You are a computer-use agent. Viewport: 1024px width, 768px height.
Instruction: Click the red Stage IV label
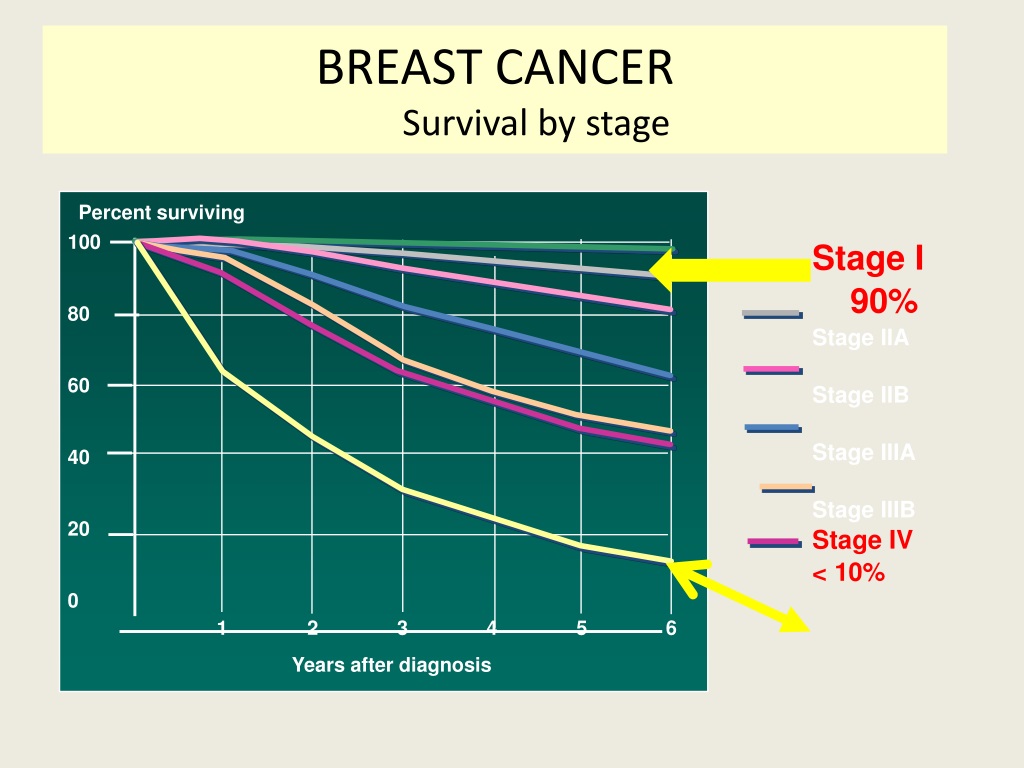click(x=861, y=540)
